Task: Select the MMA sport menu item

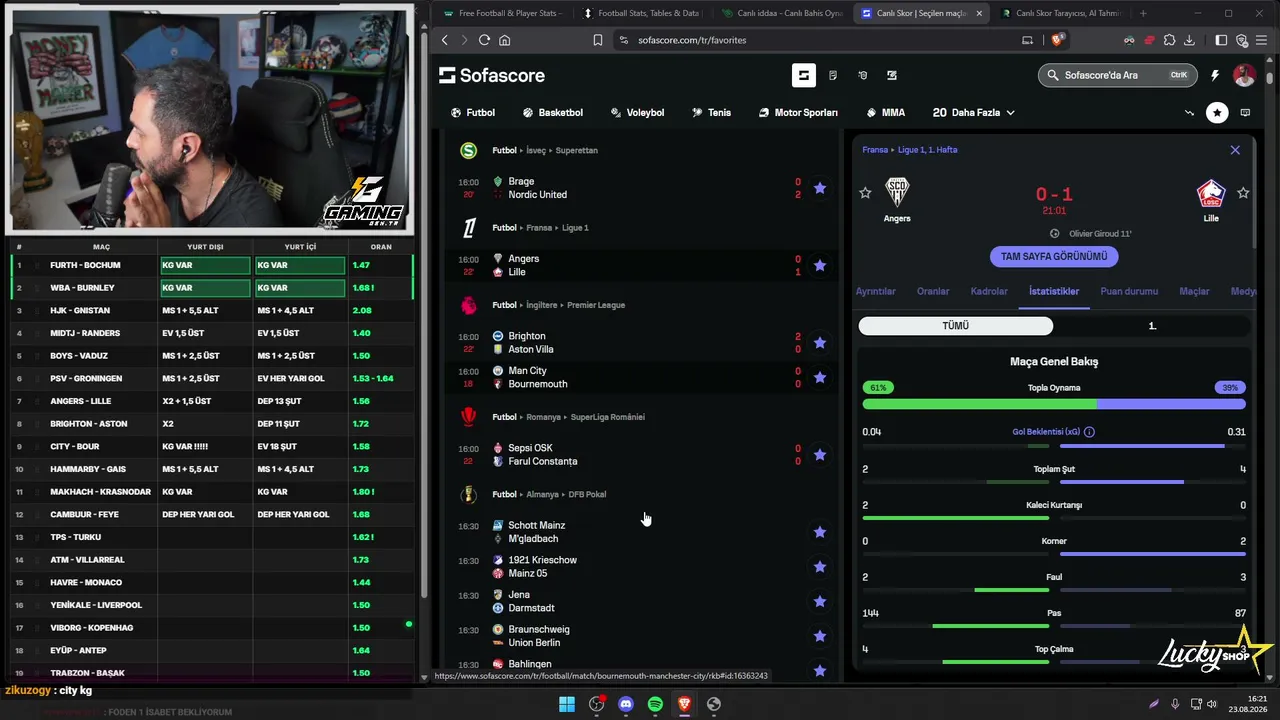Action: tap(885, 113)
